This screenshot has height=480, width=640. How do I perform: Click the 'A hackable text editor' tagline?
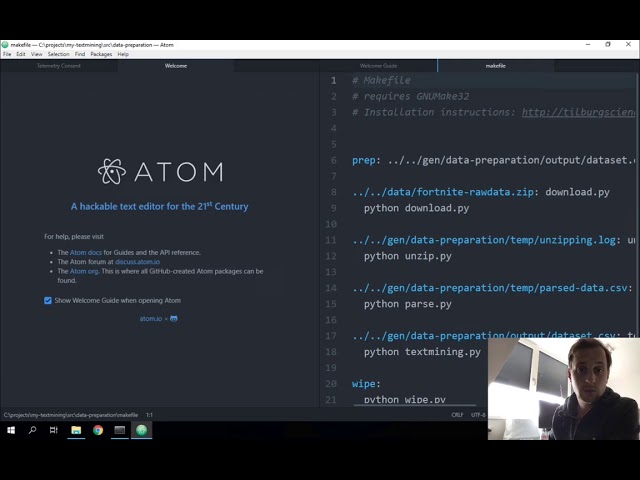pyautogui.click(x=159, y=206)
